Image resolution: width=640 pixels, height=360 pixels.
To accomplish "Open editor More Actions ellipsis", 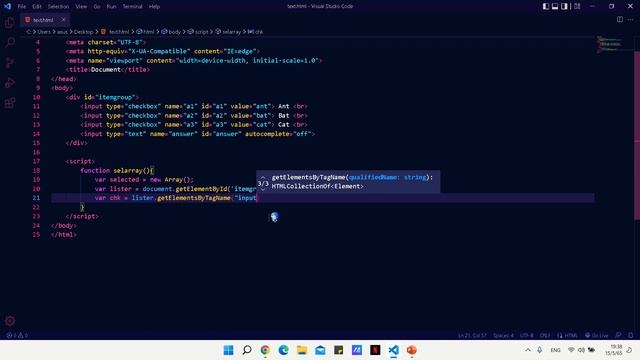I will (x=631, y=20).
